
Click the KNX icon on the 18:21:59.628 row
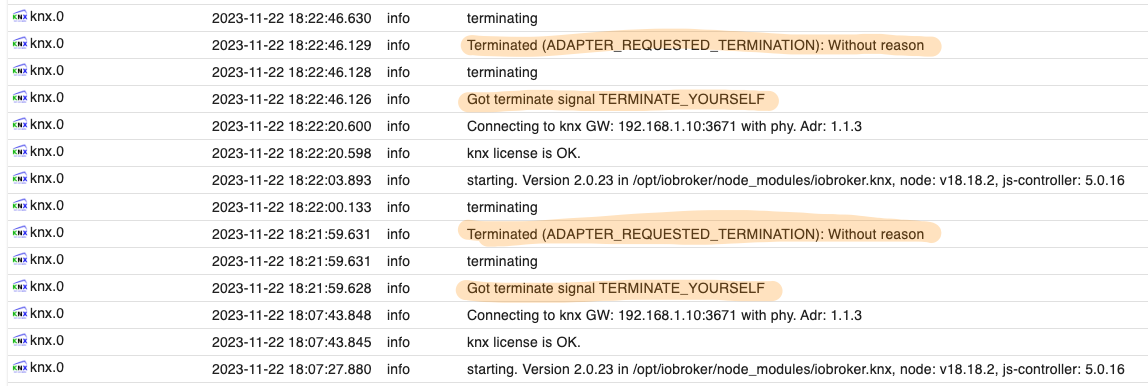coord(20,287)
